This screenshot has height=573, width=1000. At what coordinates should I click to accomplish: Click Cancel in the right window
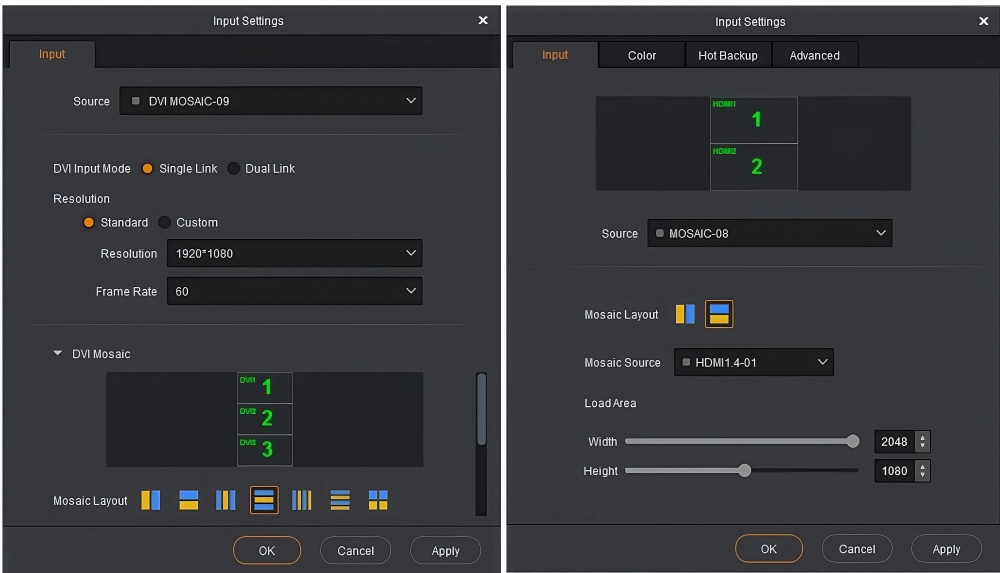point(857,548)
